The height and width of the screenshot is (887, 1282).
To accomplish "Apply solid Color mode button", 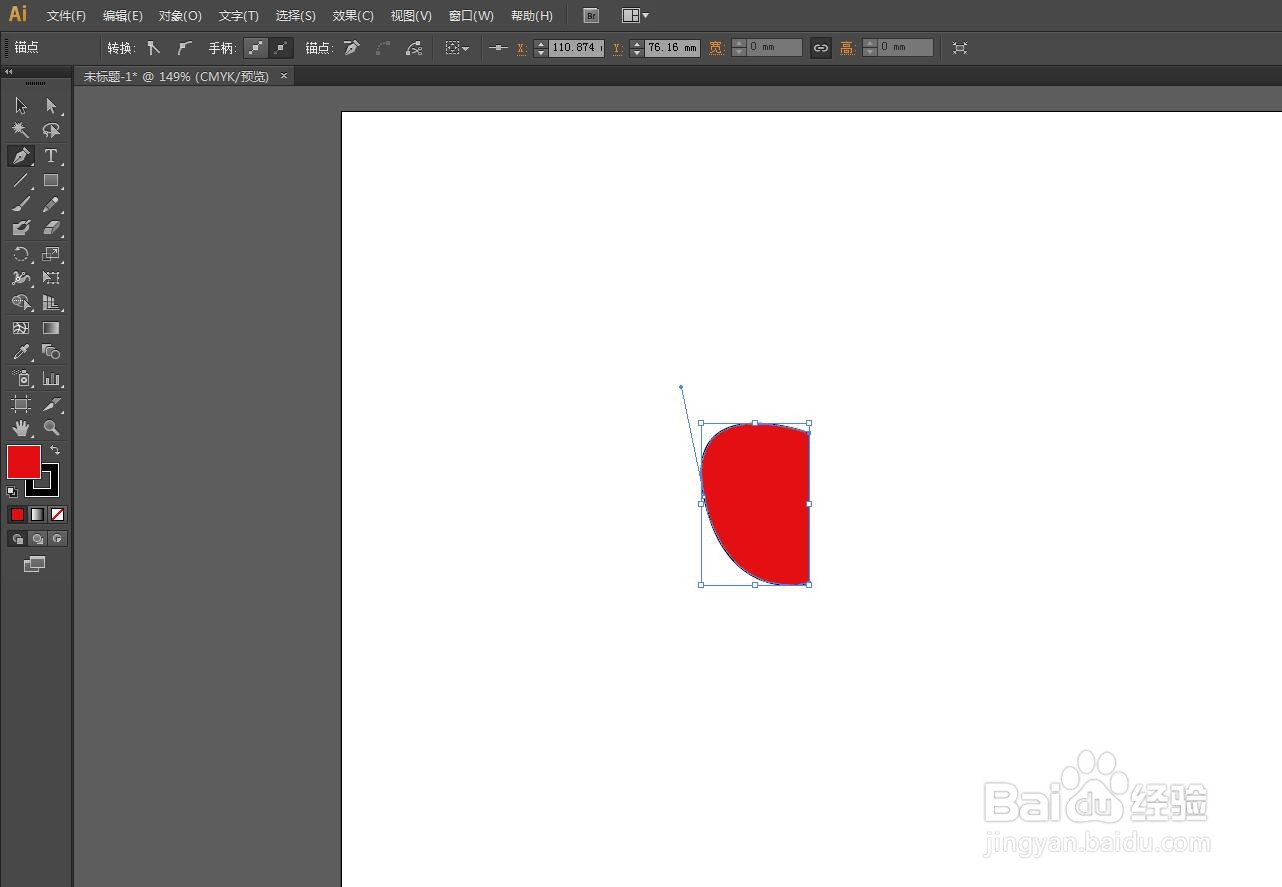I will [17, 514].
